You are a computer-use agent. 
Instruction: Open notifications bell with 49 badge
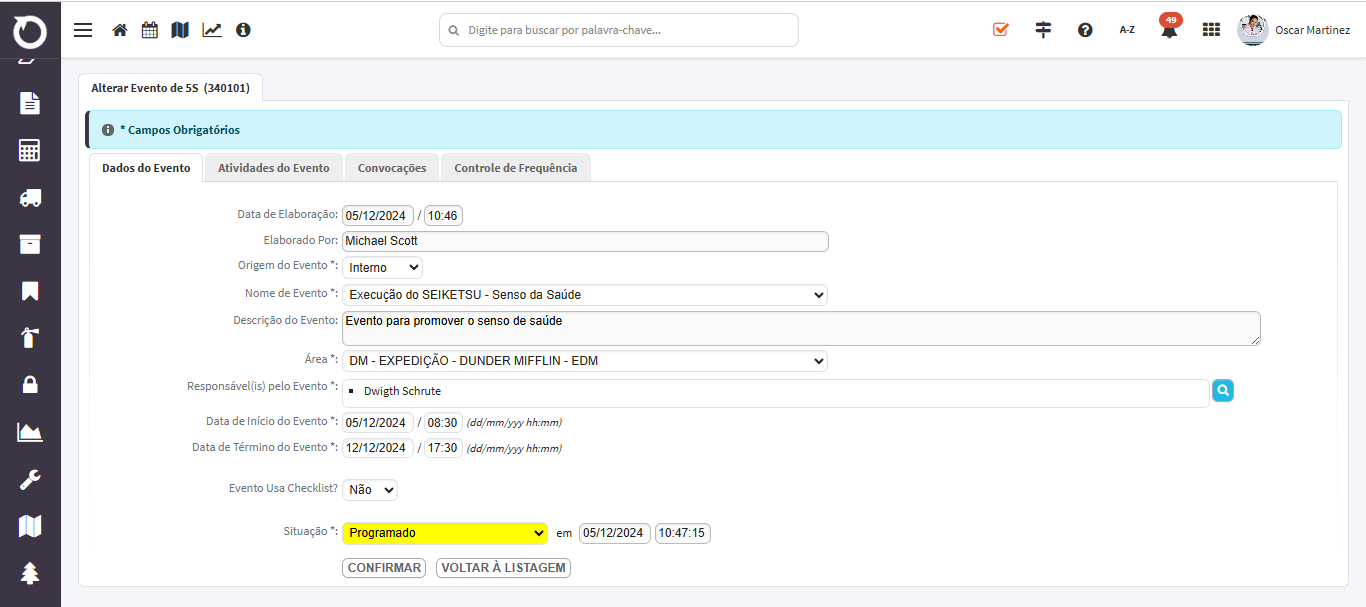(x=1169, y=28)
